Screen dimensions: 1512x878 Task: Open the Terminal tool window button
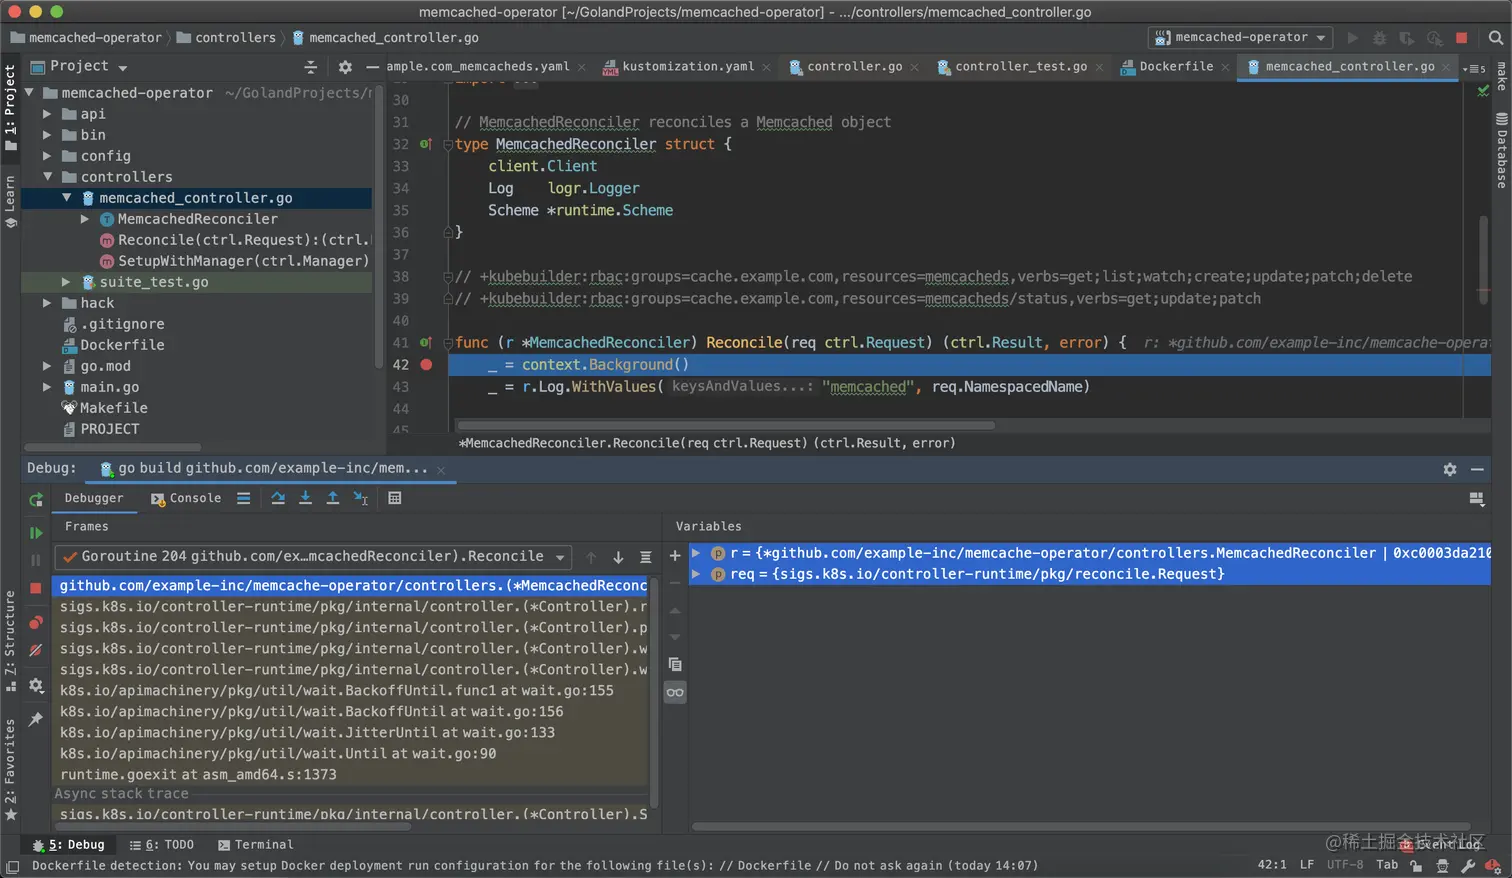[255, 845]
